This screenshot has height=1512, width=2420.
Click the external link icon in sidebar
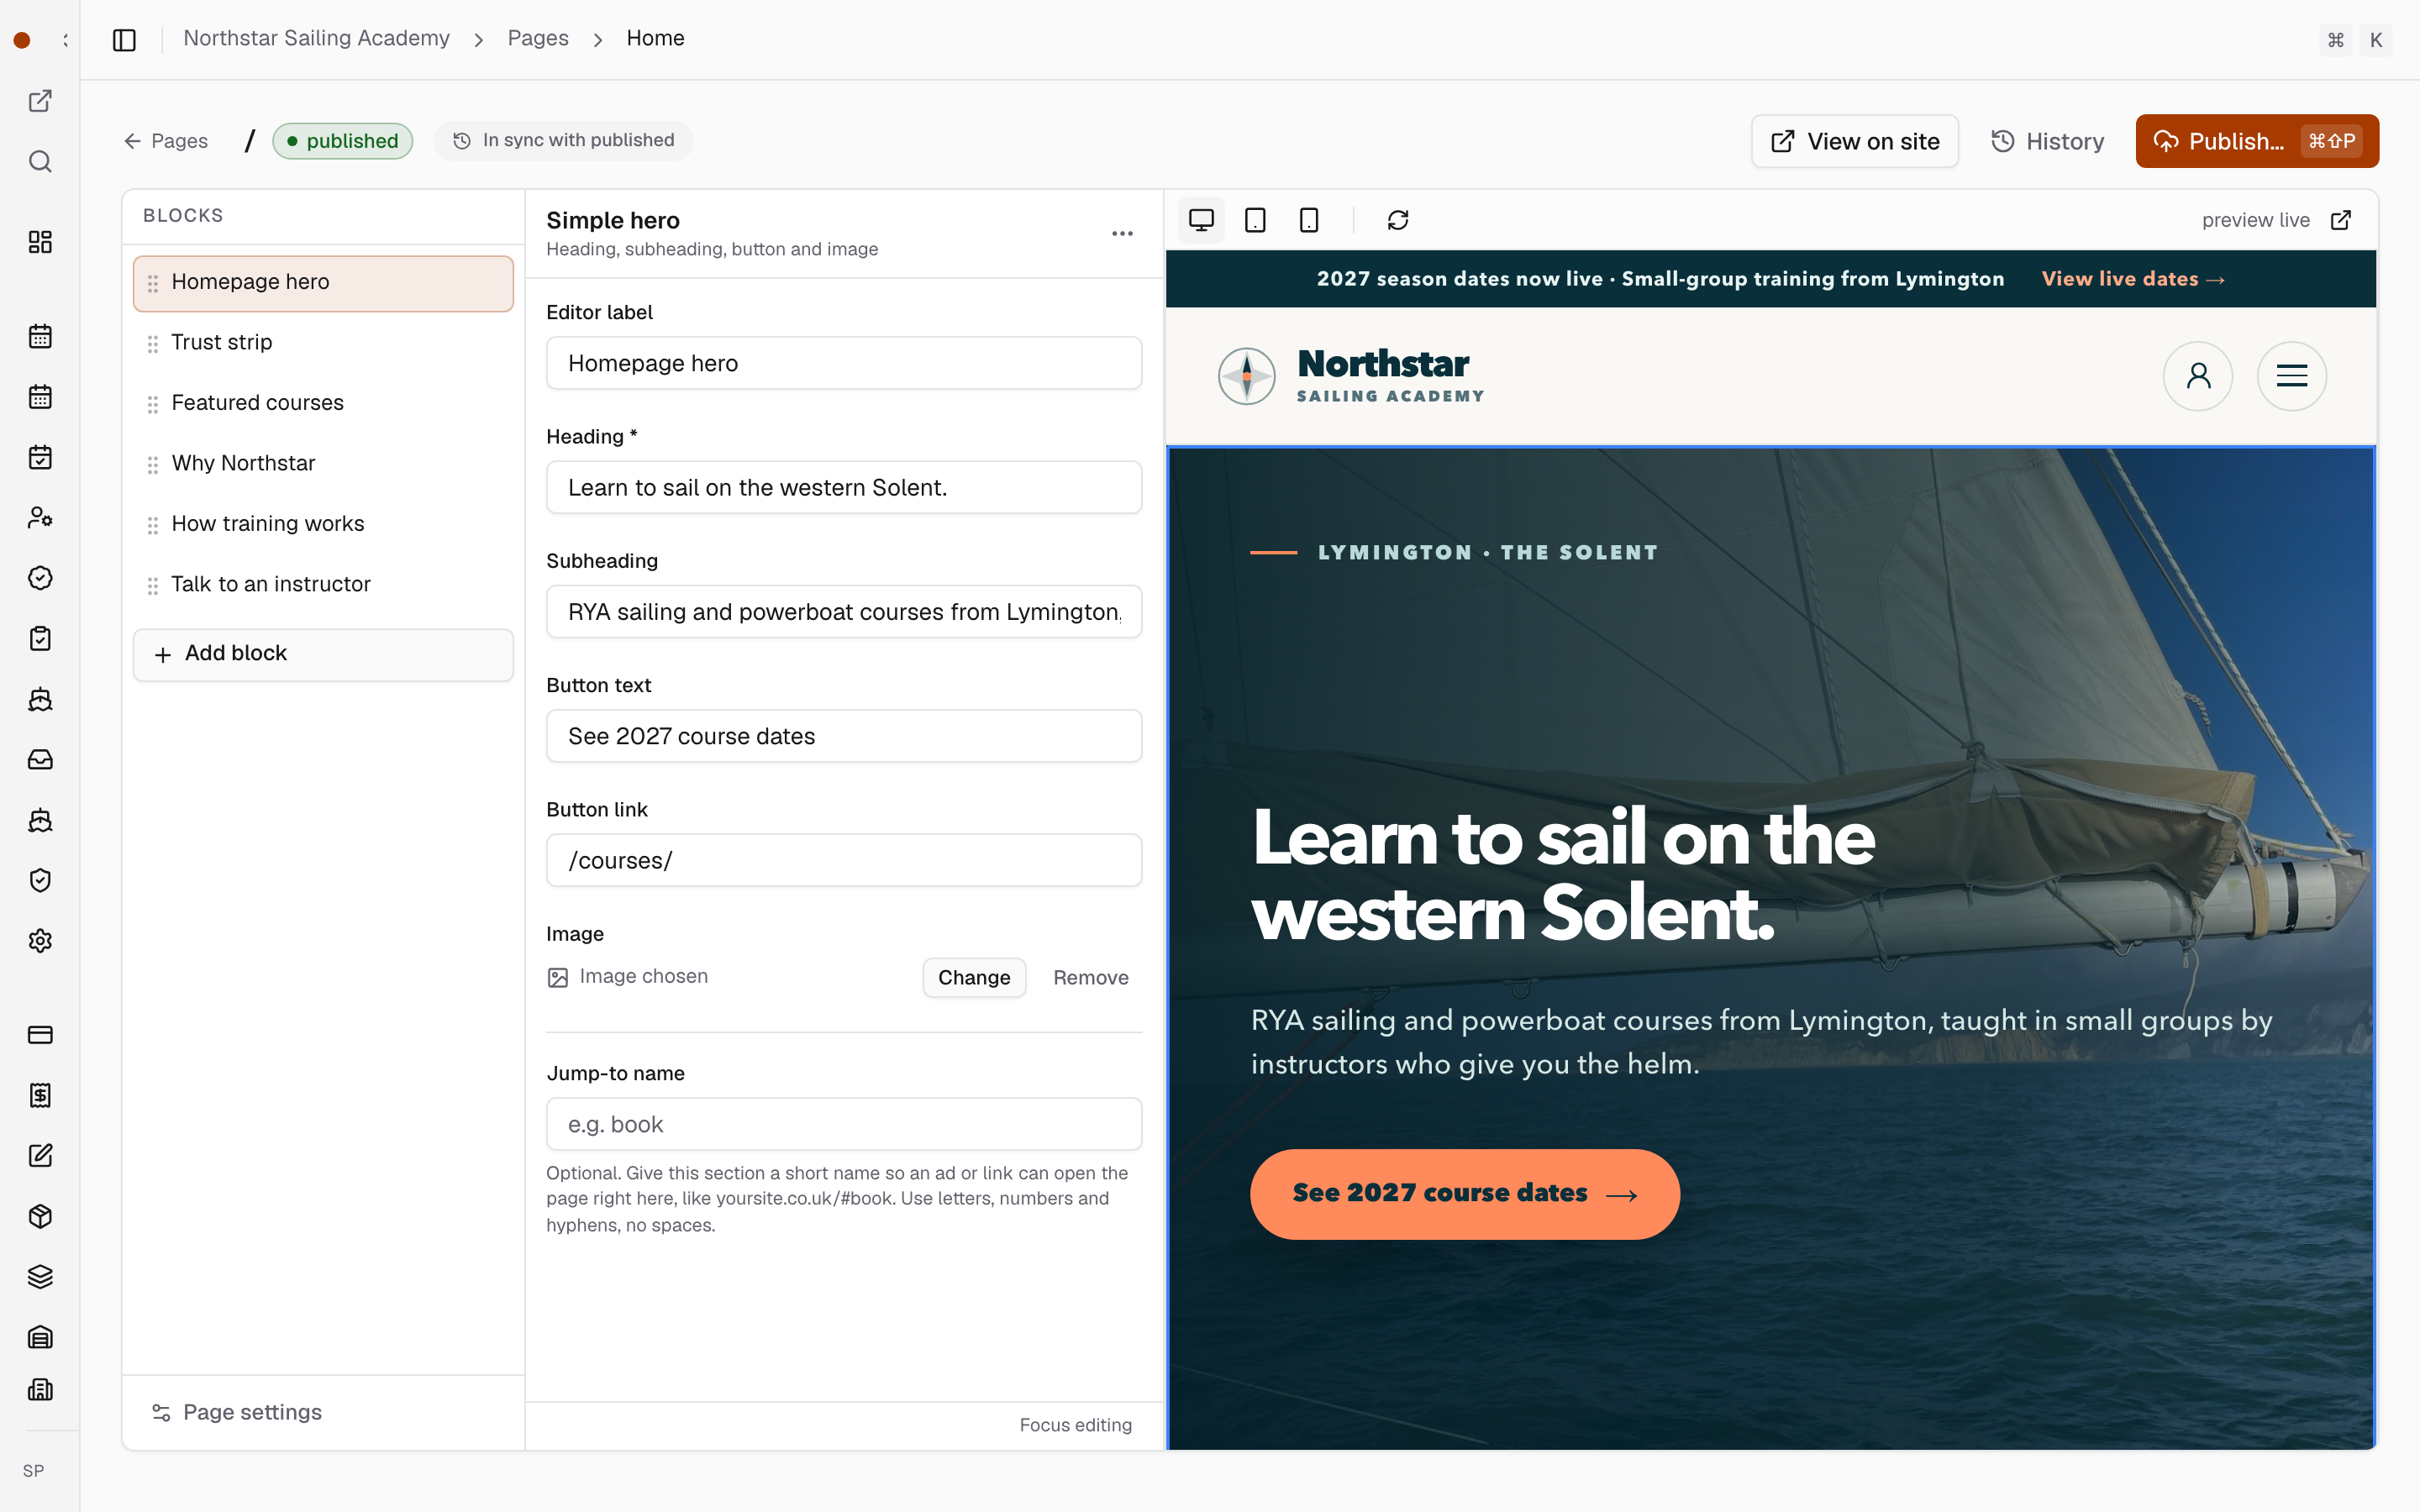pos(40,101)
